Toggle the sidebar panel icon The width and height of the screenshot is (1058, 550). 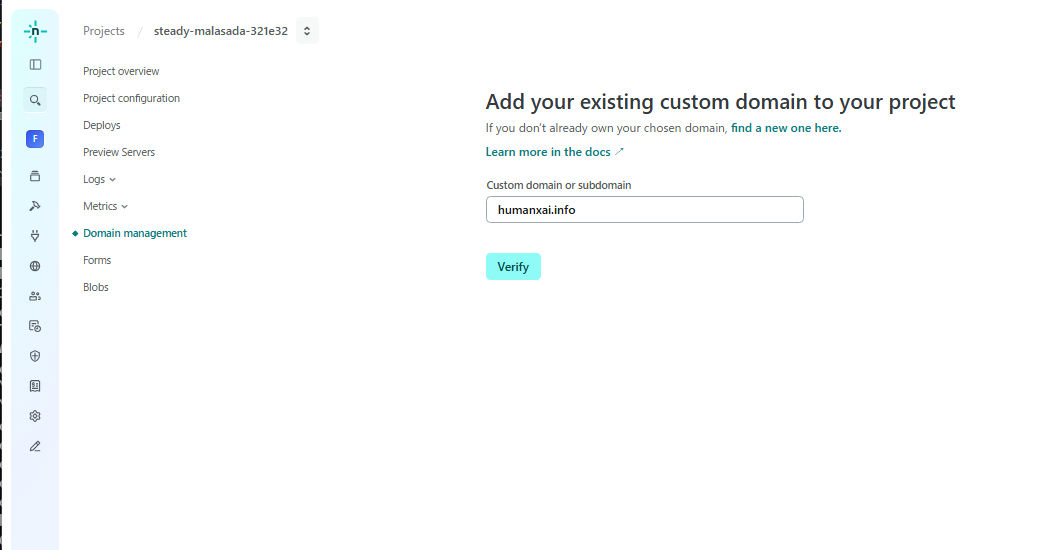click(35, 65)
